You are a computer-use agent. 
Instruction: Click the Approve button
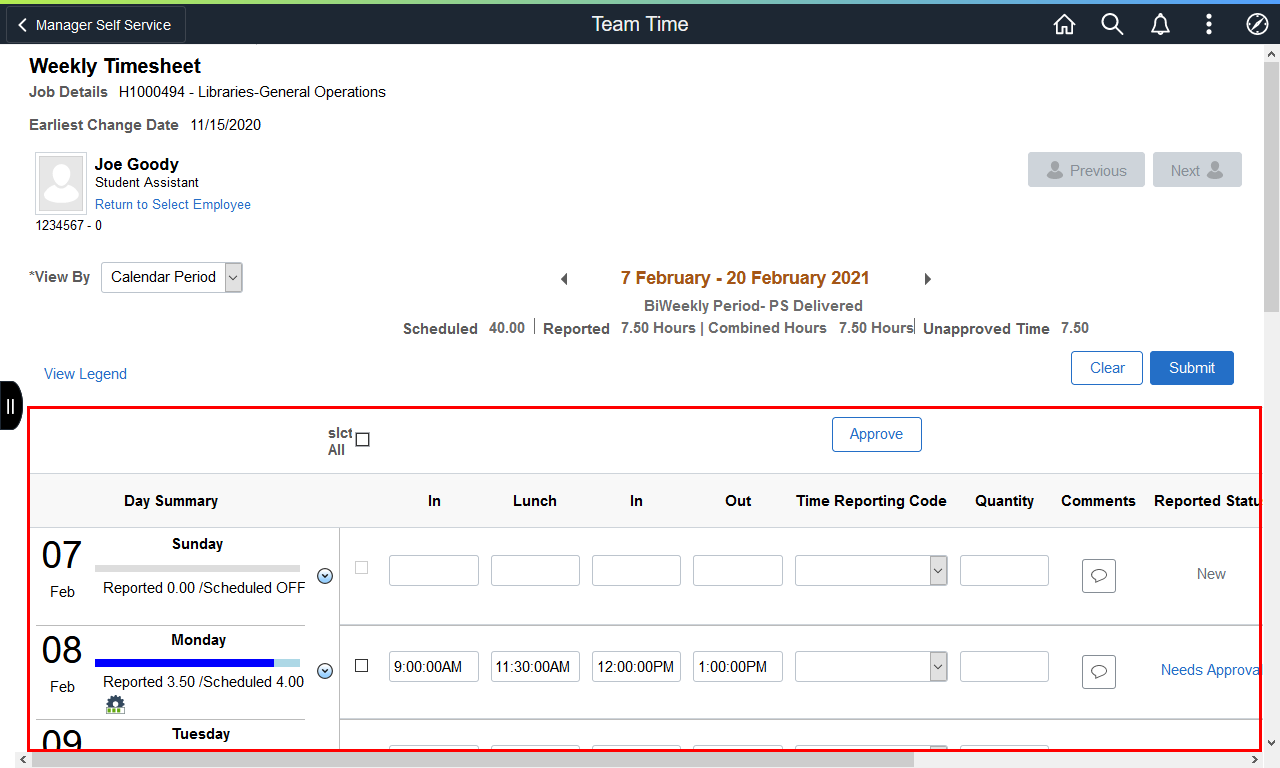(x=877, y=434)
